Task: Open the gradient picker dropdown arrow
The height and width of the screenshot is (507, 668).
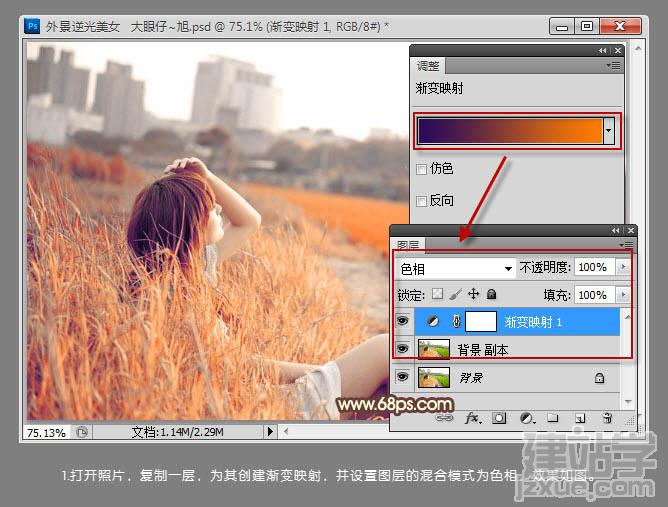Action: pos(609,131)
